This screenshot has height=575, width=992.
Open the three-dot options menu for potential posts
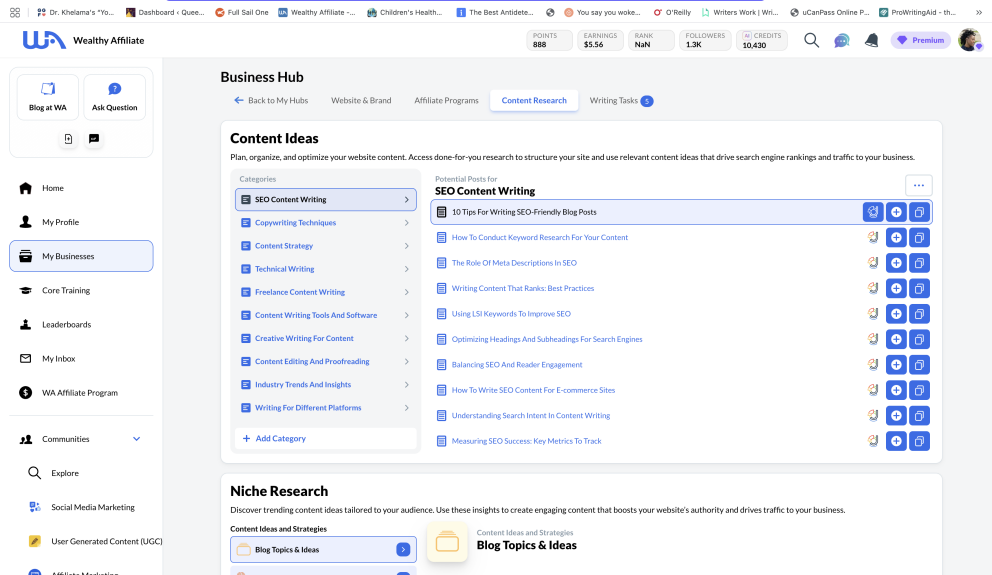click(x=919, y=185)
